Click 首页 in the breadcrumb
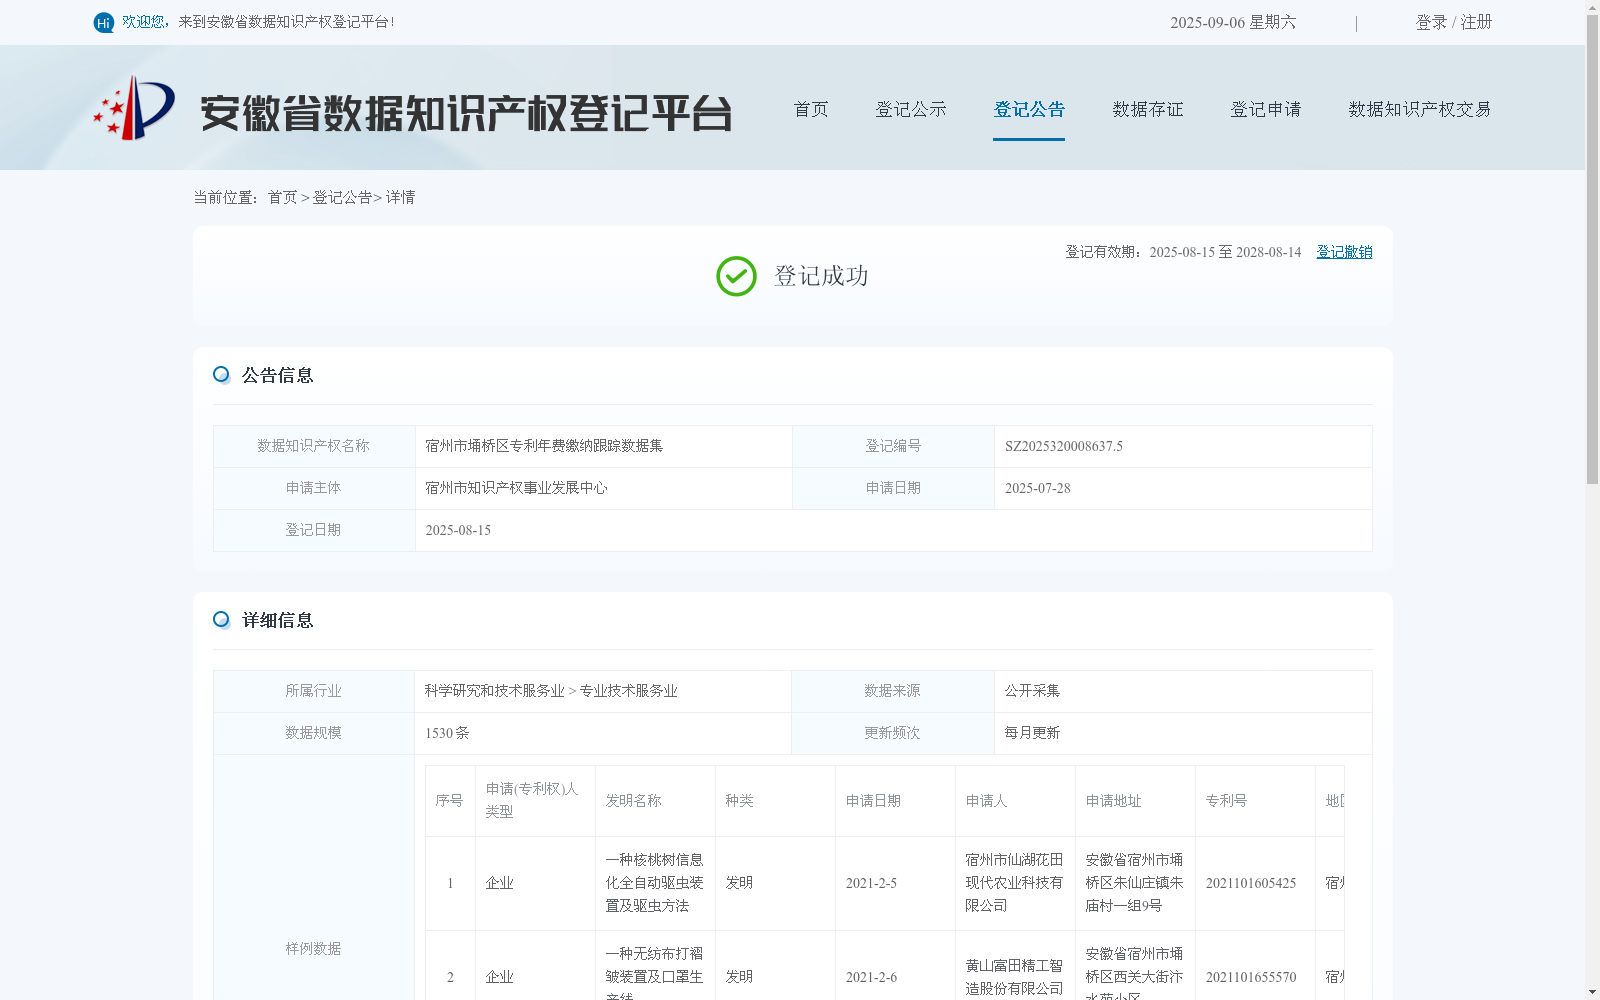 pyautogui.click(x=282, y=198)
